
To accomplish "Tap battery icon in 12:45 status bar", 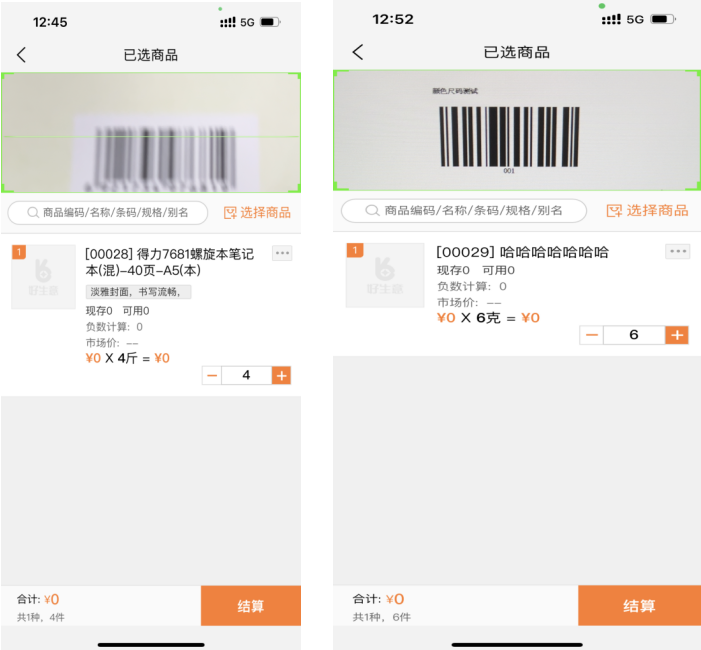I will 270,22.
